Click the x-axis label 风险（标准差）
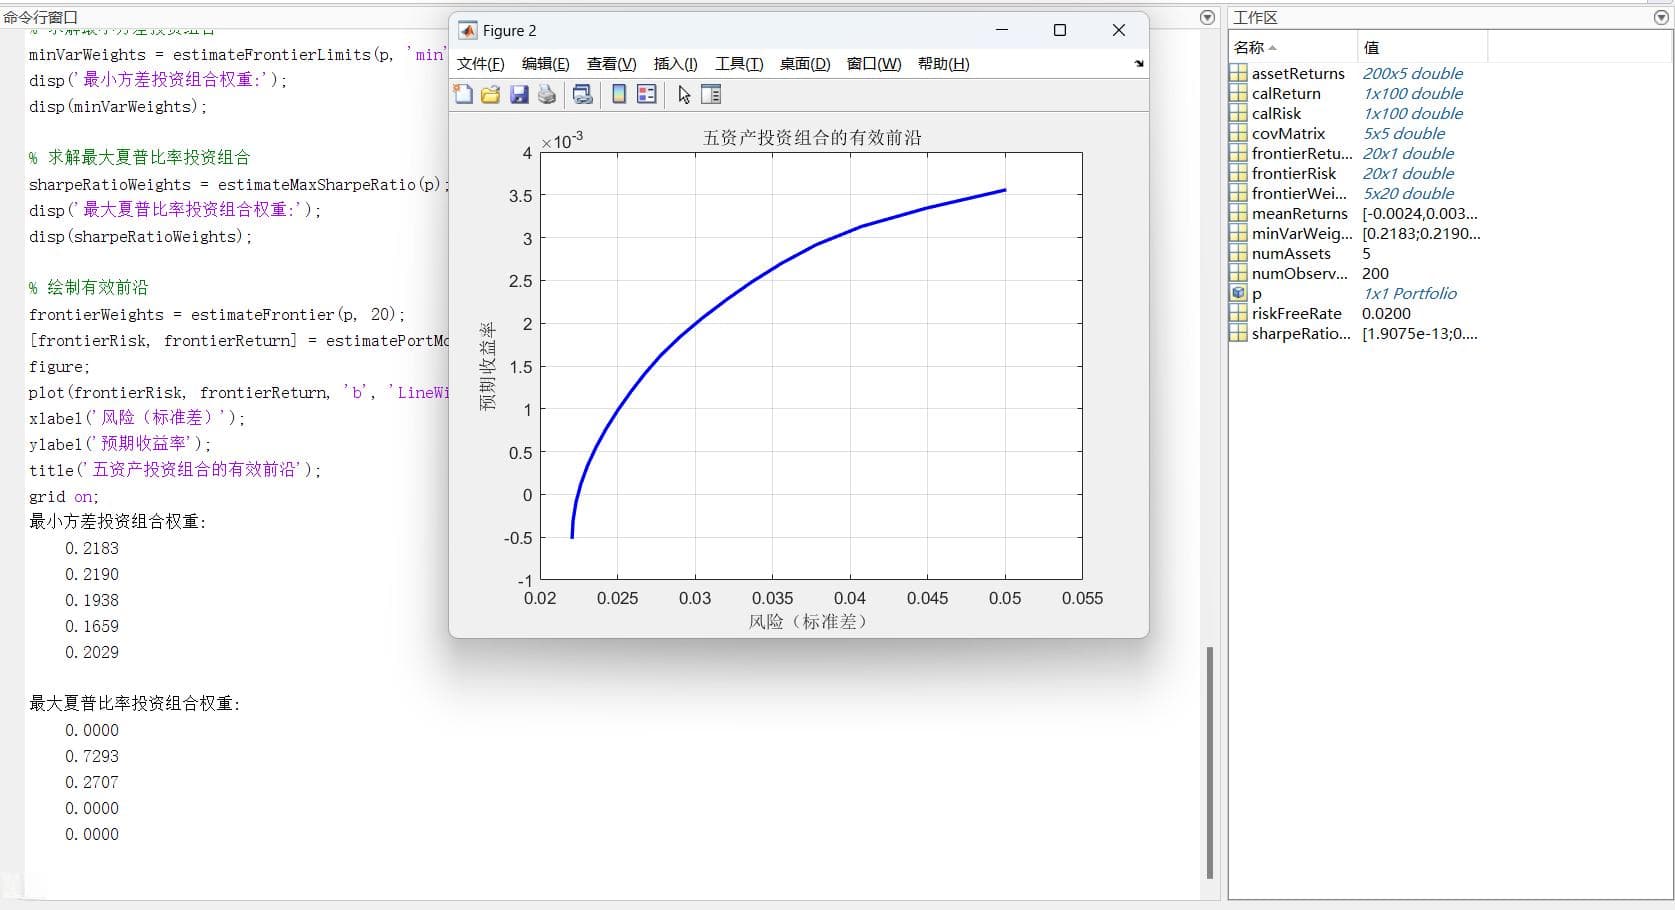Image resolution: width=1675 pixels, height=910 pixels. (809, 621)
